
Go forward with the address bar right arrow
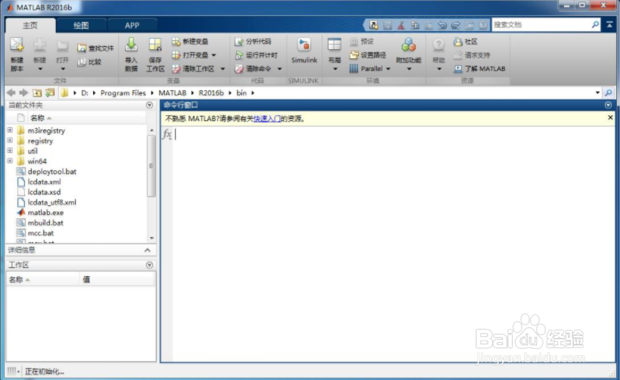24,93
